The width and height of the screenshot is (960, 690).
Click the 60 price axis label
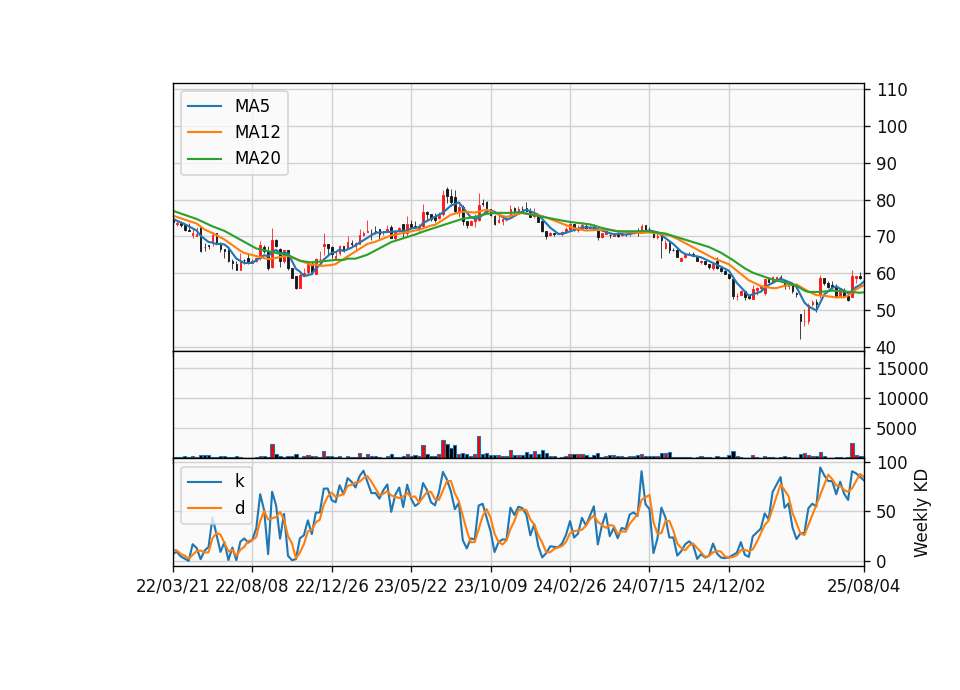(x=887, y=274)
